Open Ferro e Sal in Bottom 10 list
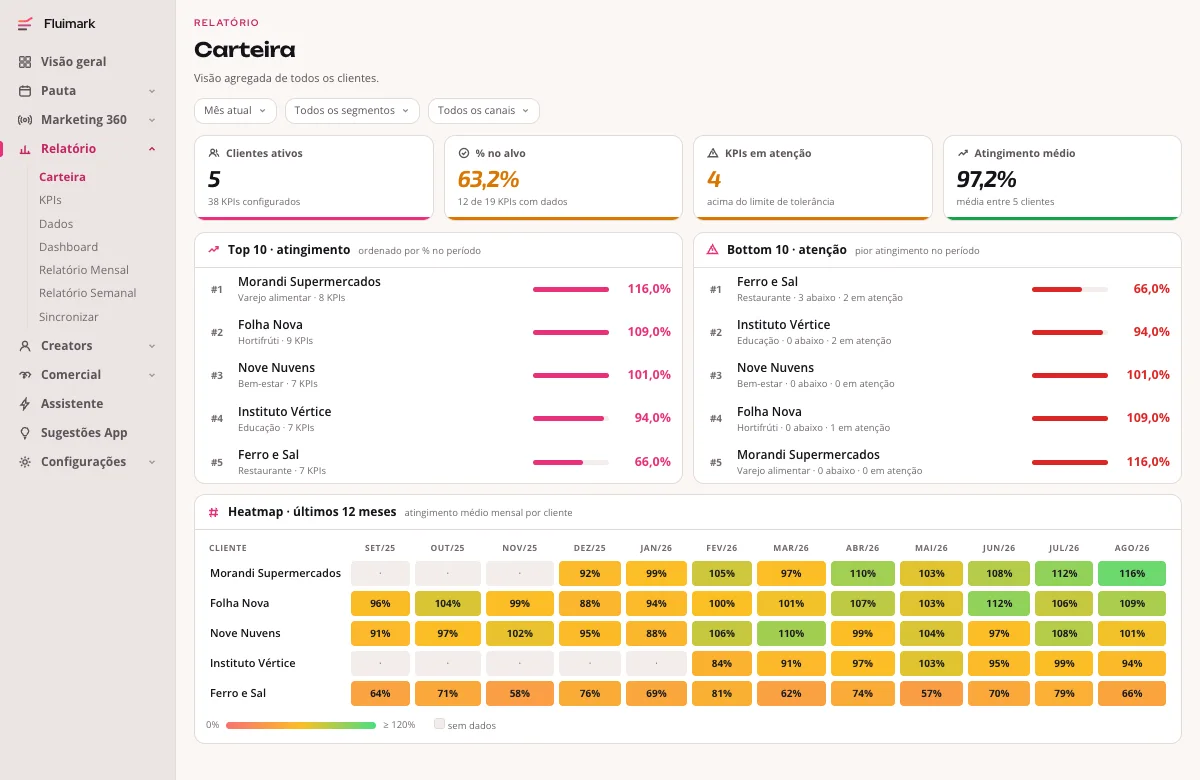 click(937, 289)
